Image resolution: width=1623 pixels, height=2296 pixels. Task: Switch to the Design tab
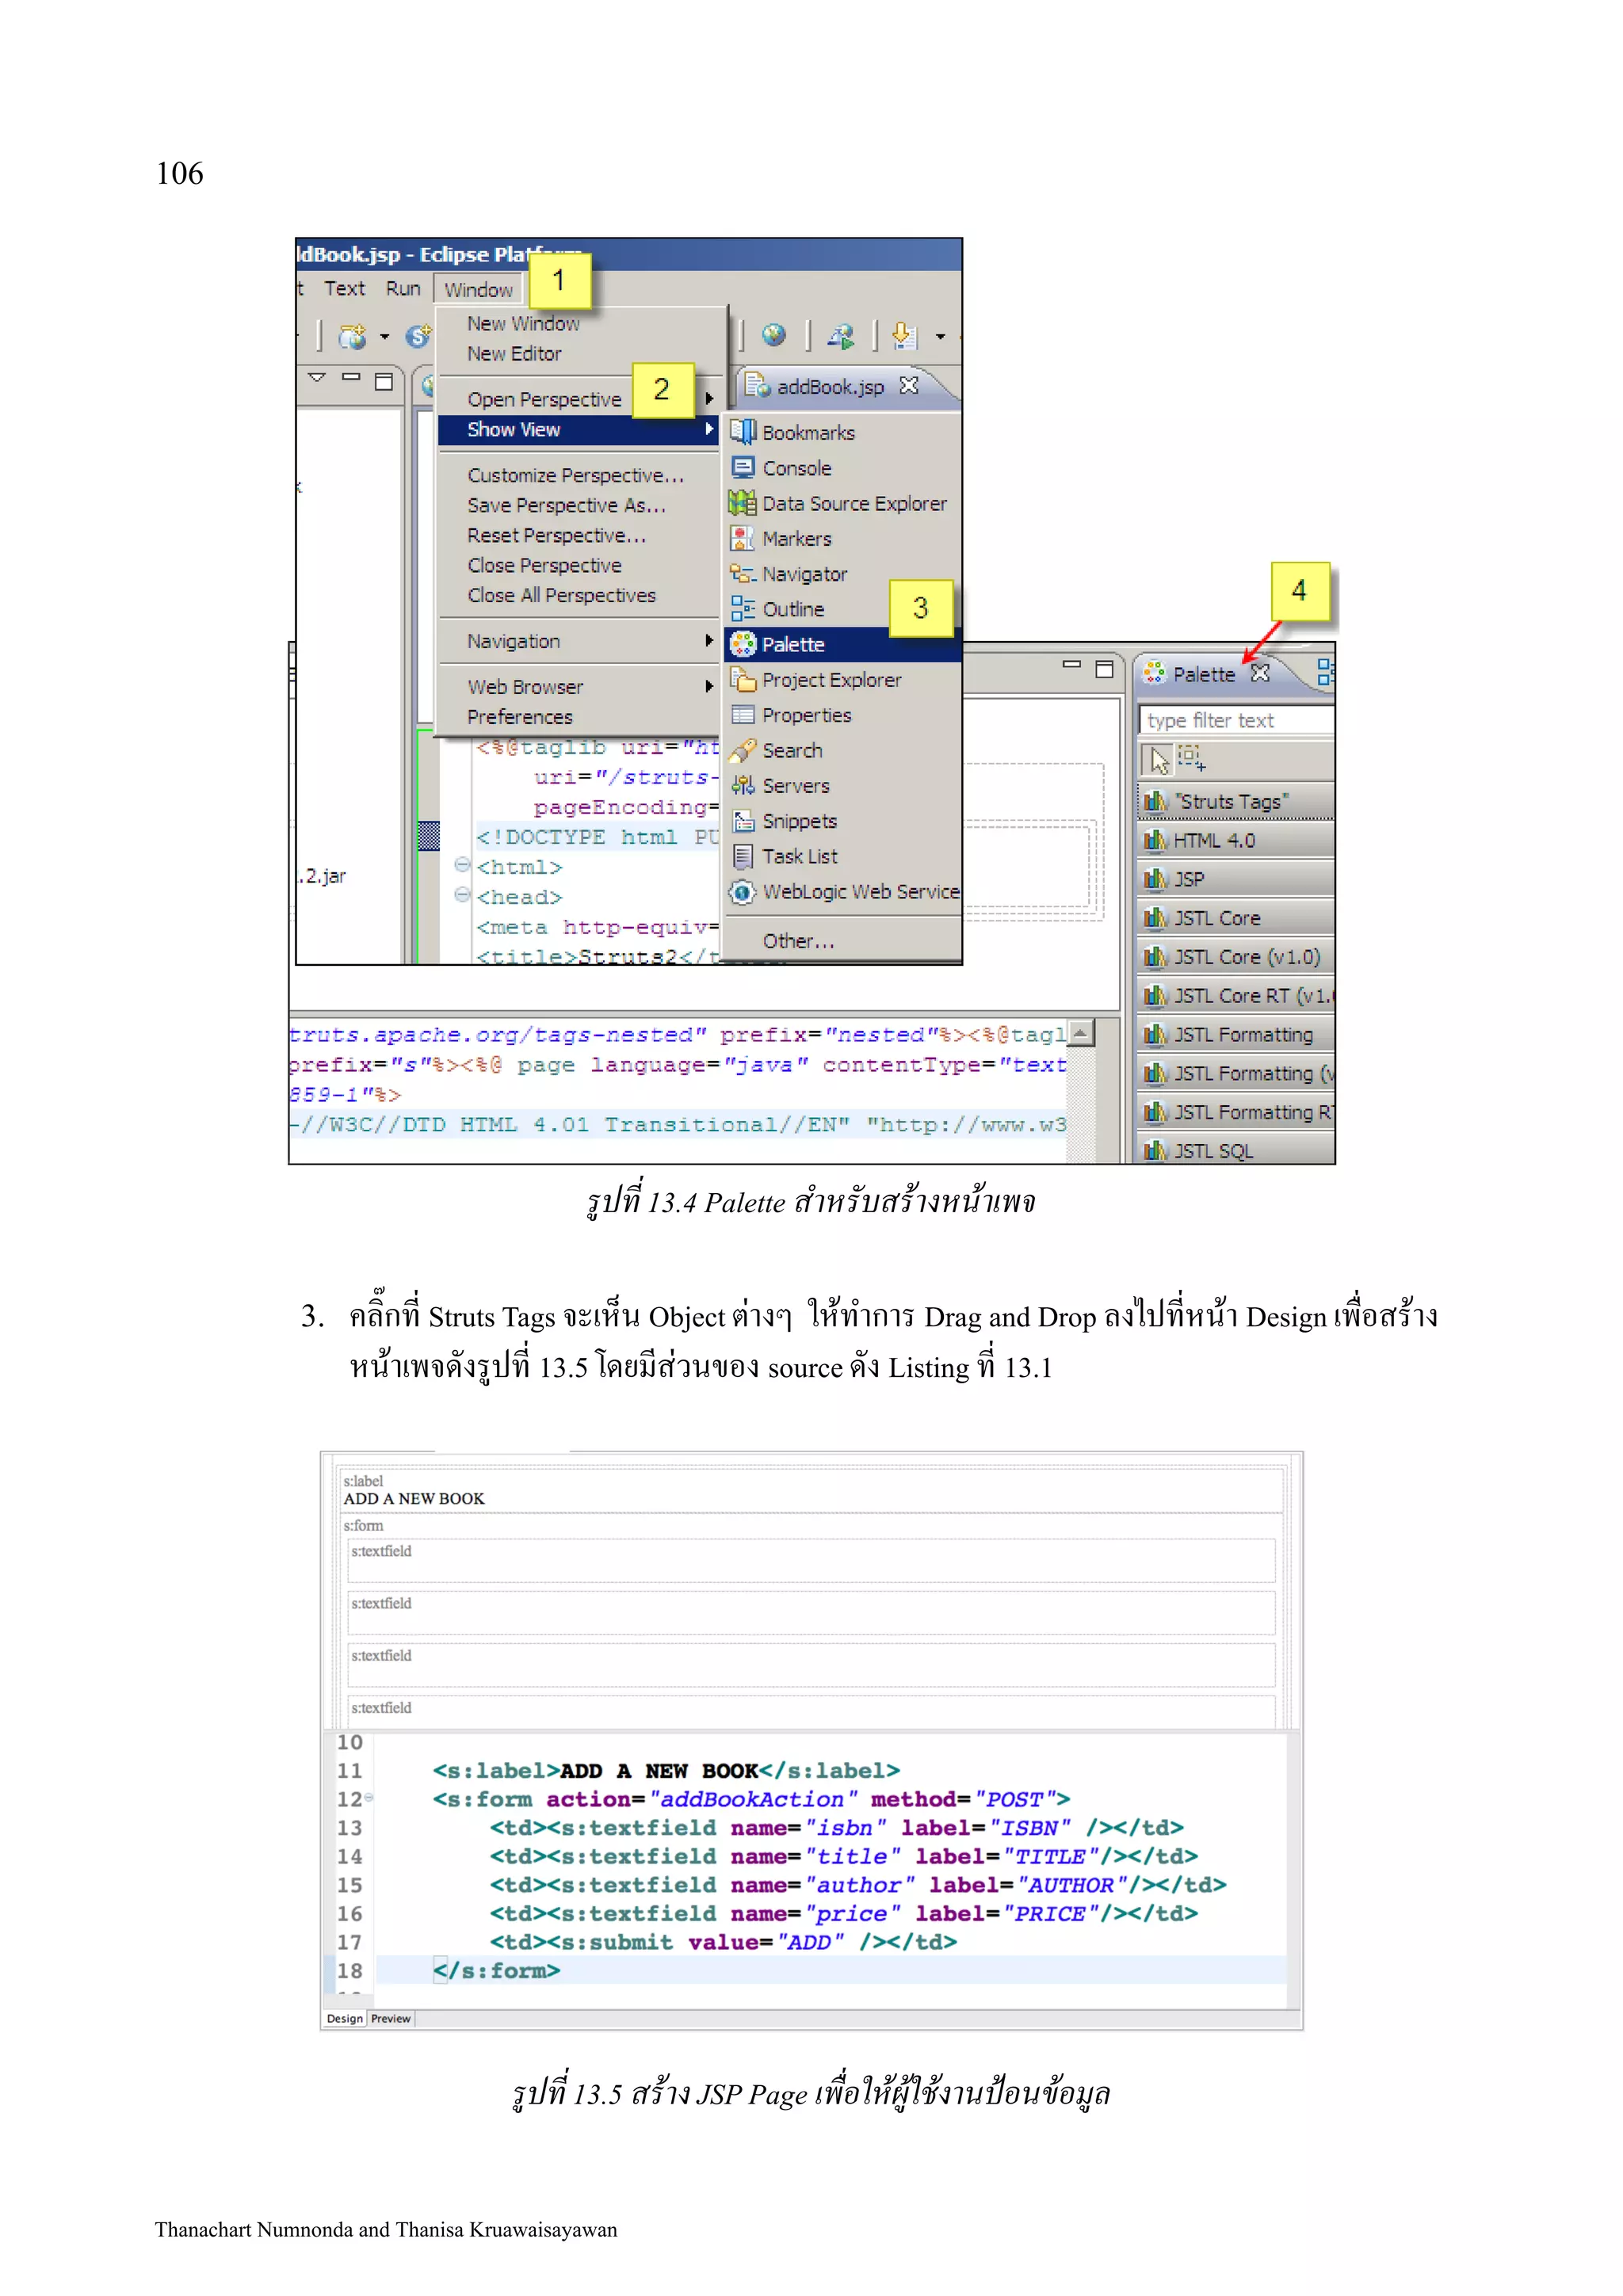coord(345,2019)
